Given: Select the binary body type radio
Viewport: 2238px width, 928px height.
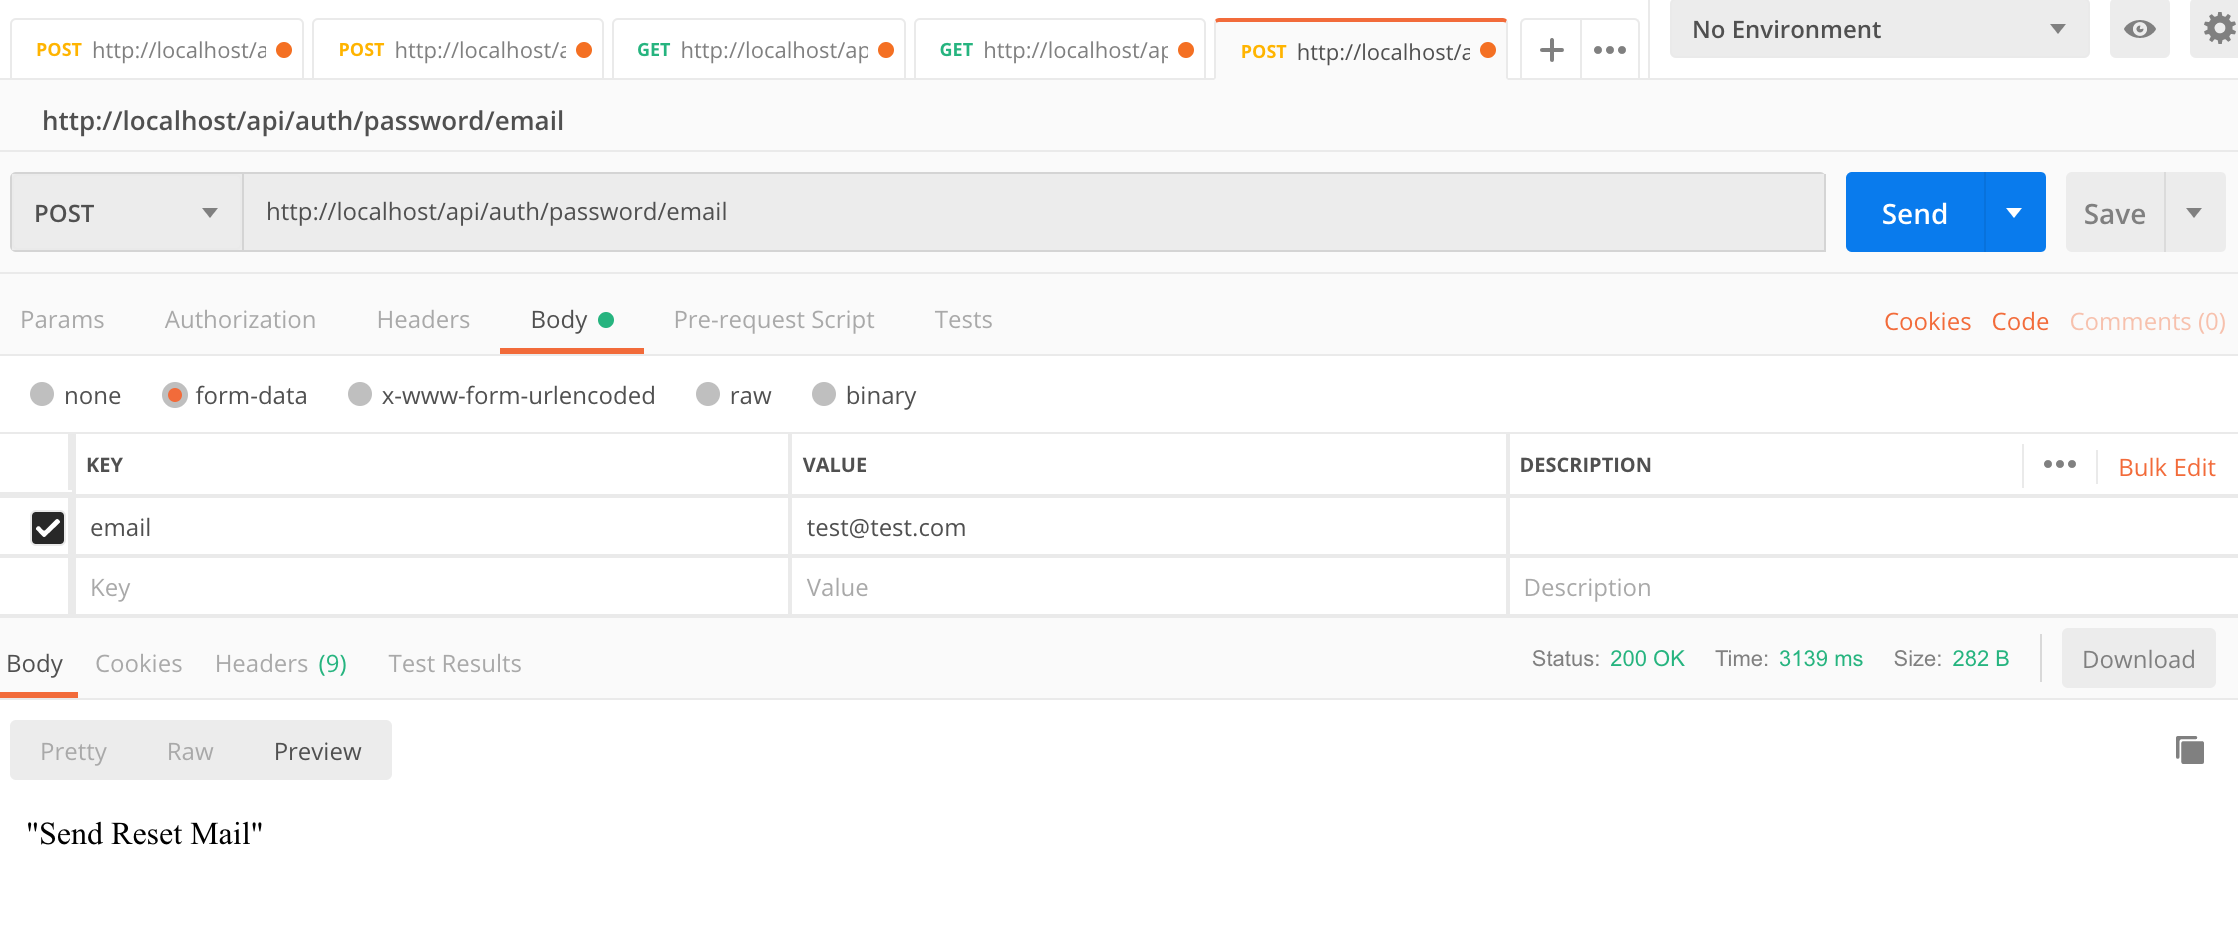Looking at the screenshot, I should pos(824,395).
